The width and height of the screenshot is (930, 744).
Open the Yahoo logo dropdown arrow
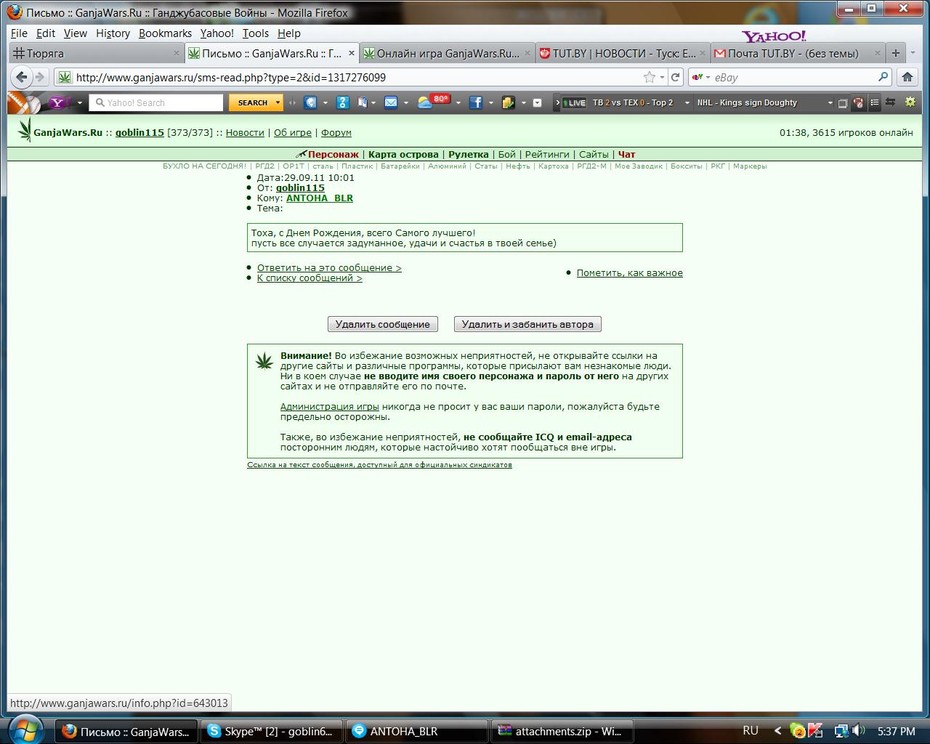(x=79, y=103)
